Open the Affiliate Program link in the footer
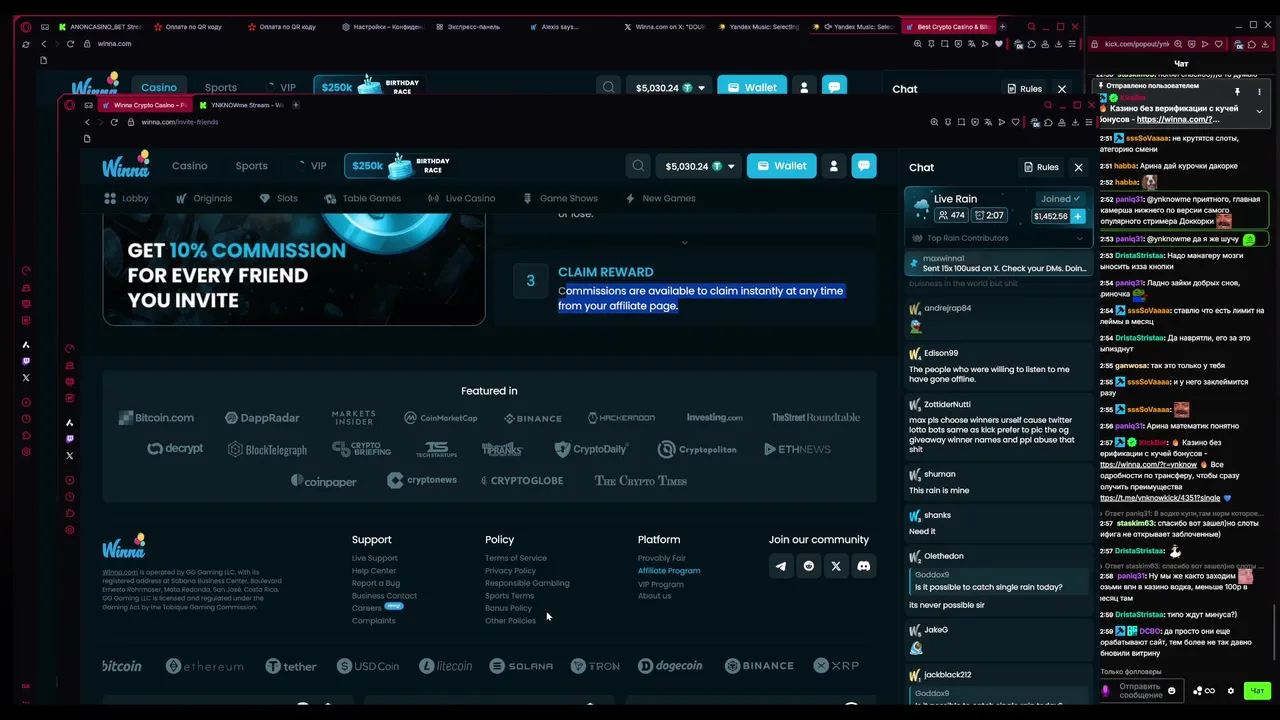 click(x=669, y=571)
